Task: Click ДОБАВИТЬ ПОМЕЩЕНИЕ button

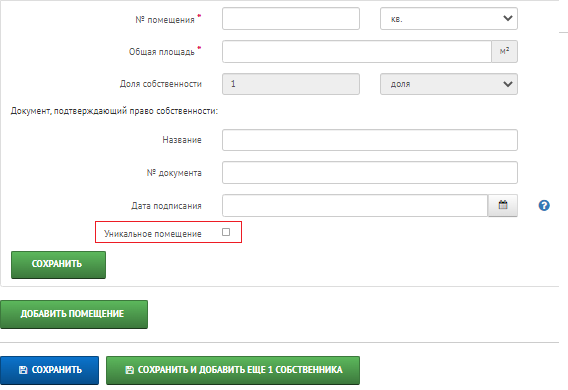Action: 74,314
